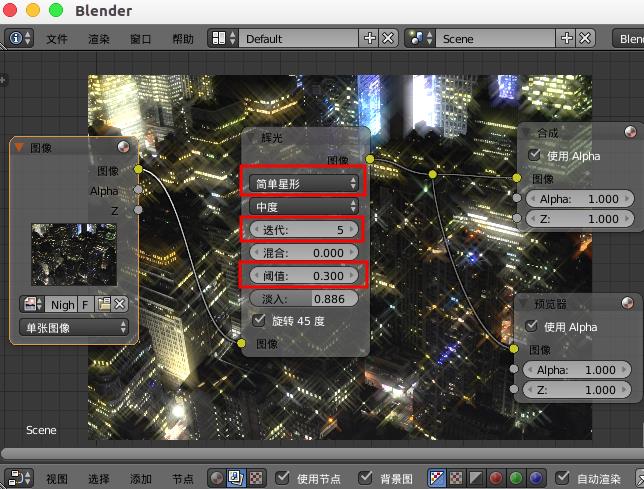Click the red channel display icon
This screenshot has width=644, height=489.
pos(497,478)
